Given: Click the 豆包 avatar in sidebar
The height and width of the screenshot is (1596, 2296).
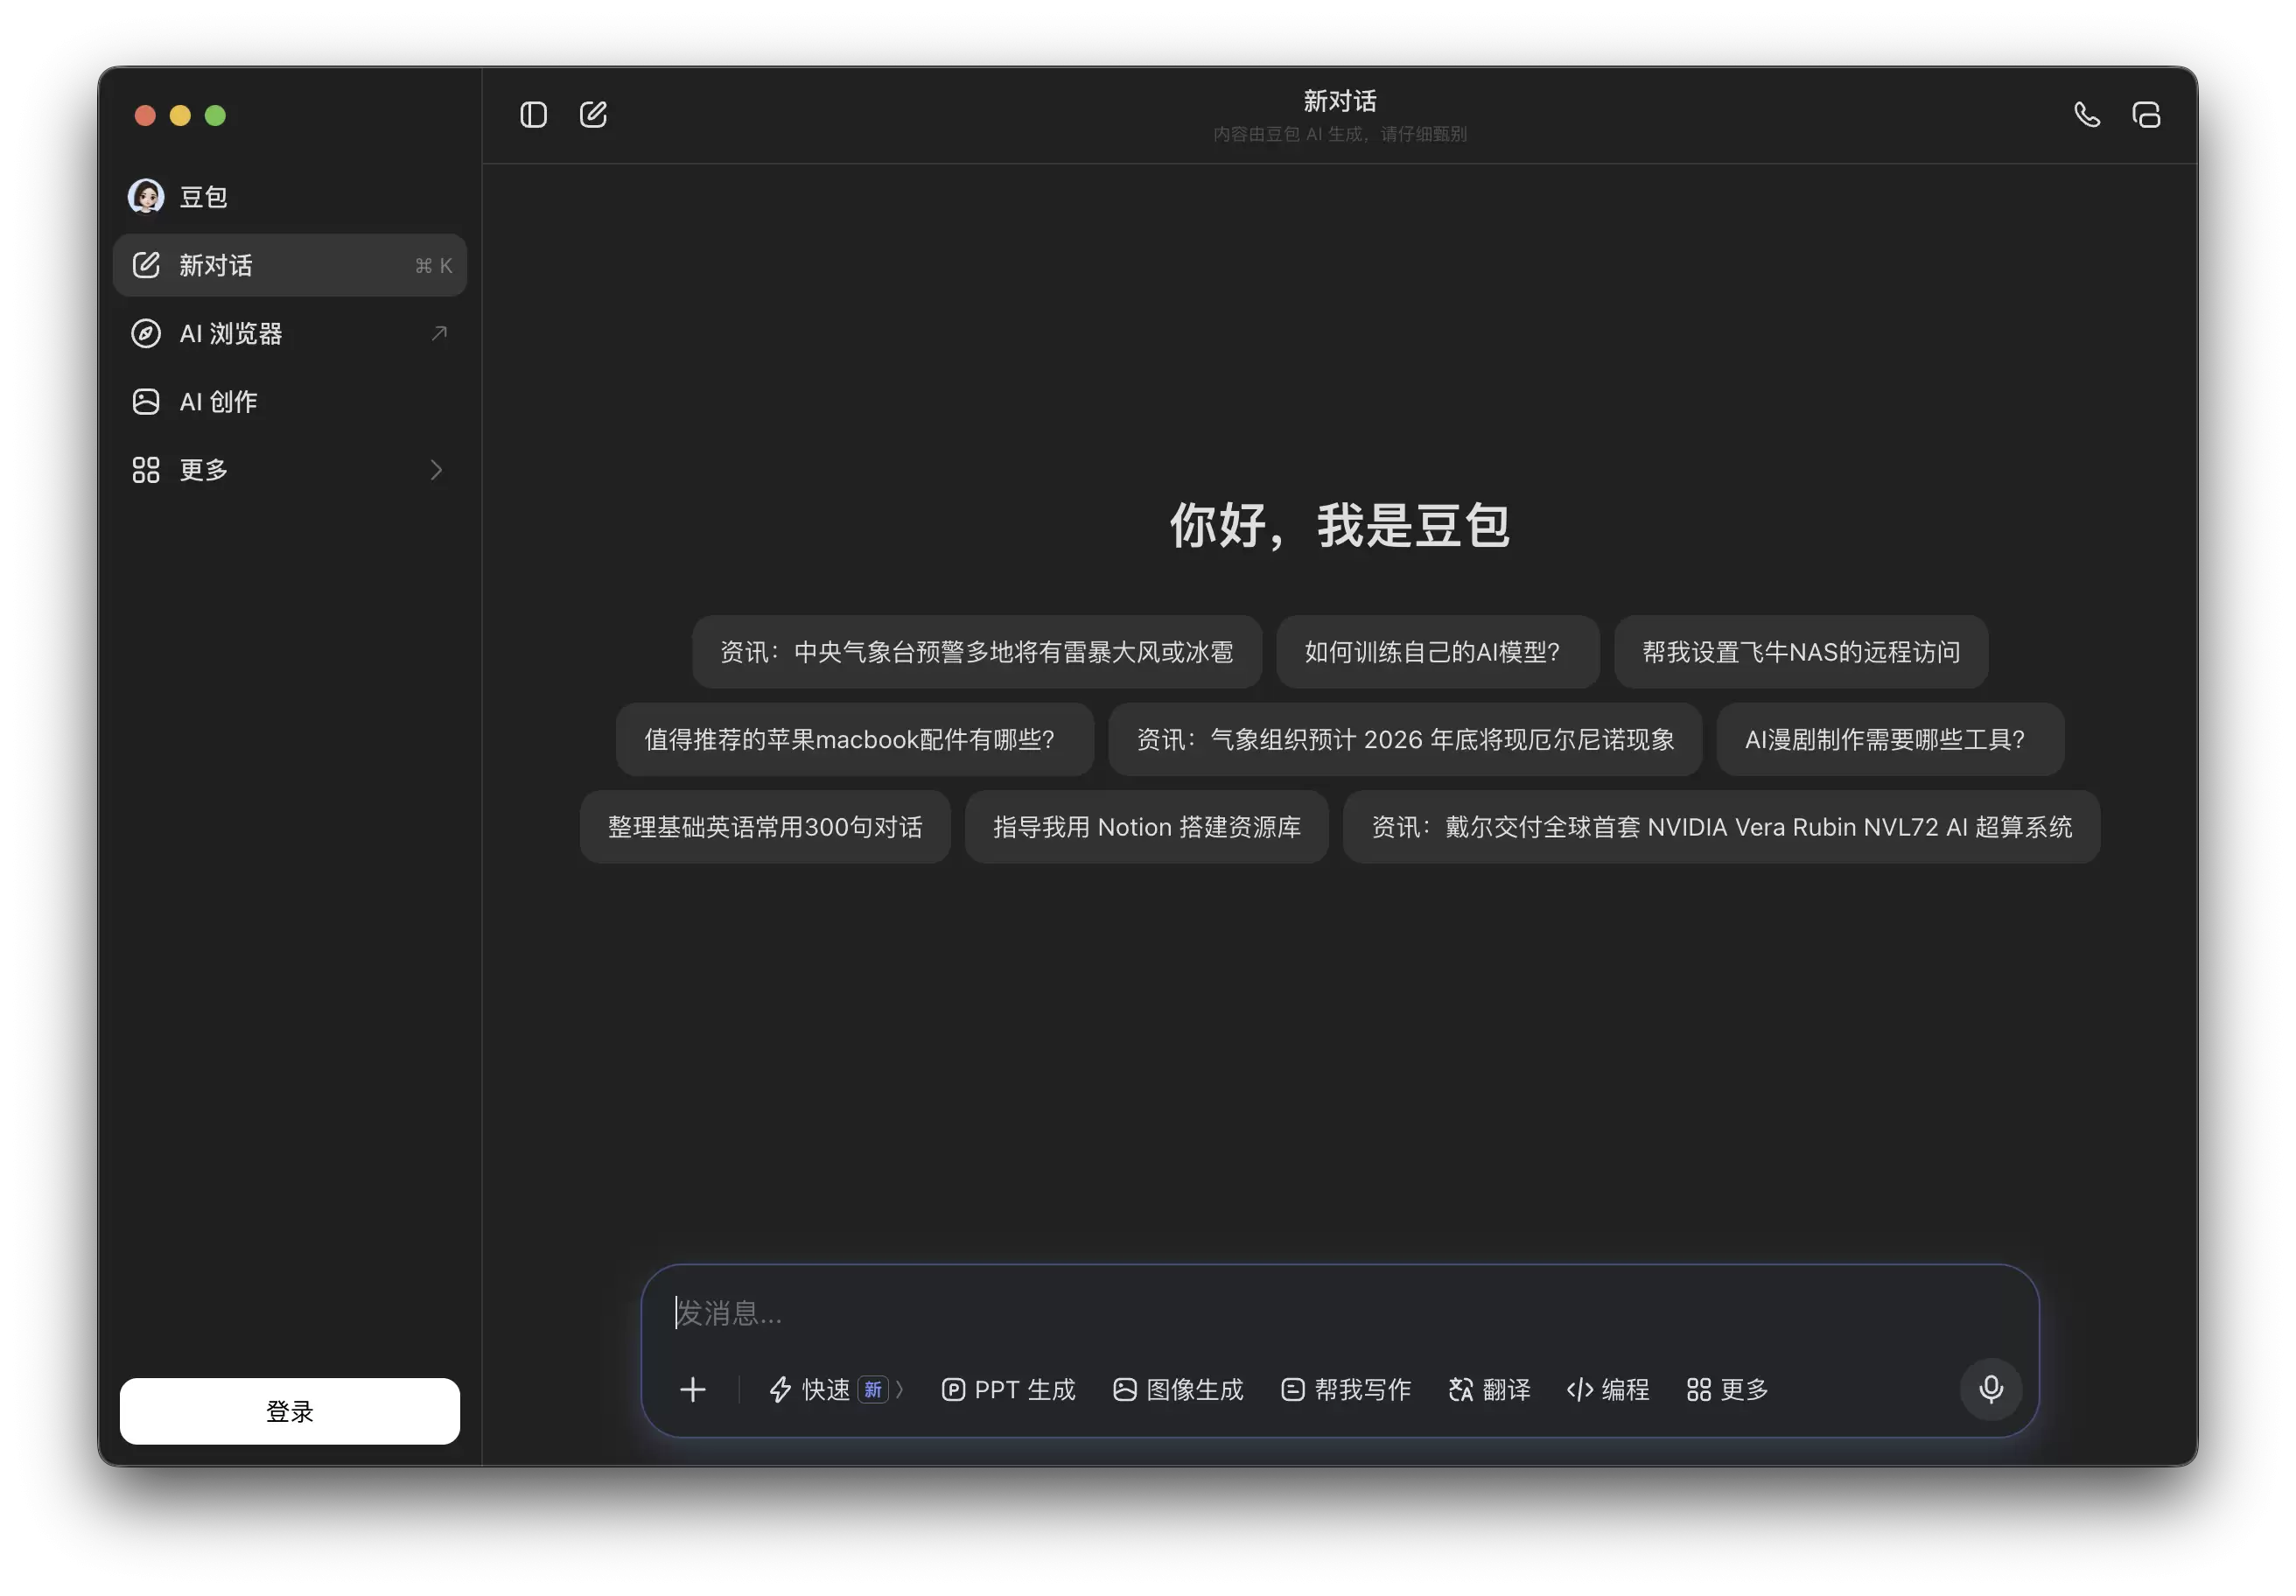Looking at the screenshot, I should pos(146,196).
